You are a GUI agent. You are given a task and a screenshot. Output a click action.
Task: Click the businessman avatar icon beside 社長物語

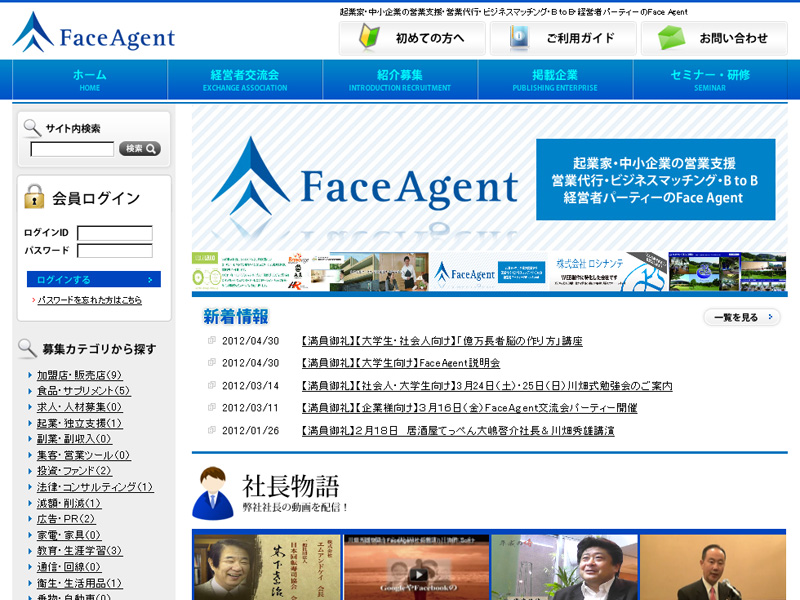click(213, 493)
